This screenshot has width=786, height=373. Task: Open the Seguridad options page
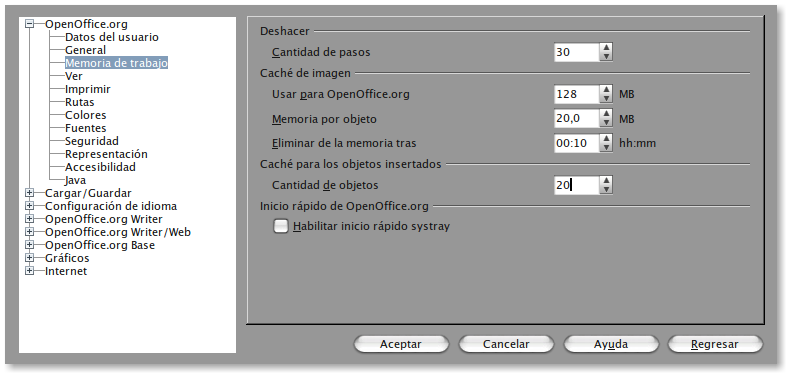(x=92, y=141)
